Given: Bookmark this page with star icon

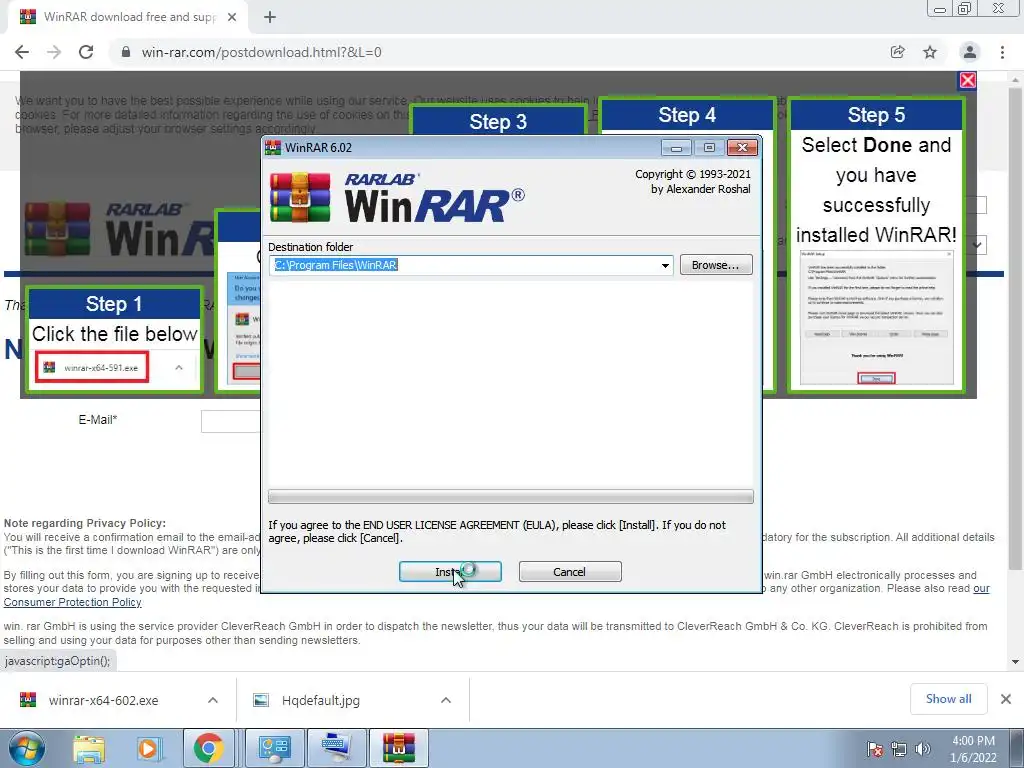Looking at the screenshot, I should tap(929, 52).
